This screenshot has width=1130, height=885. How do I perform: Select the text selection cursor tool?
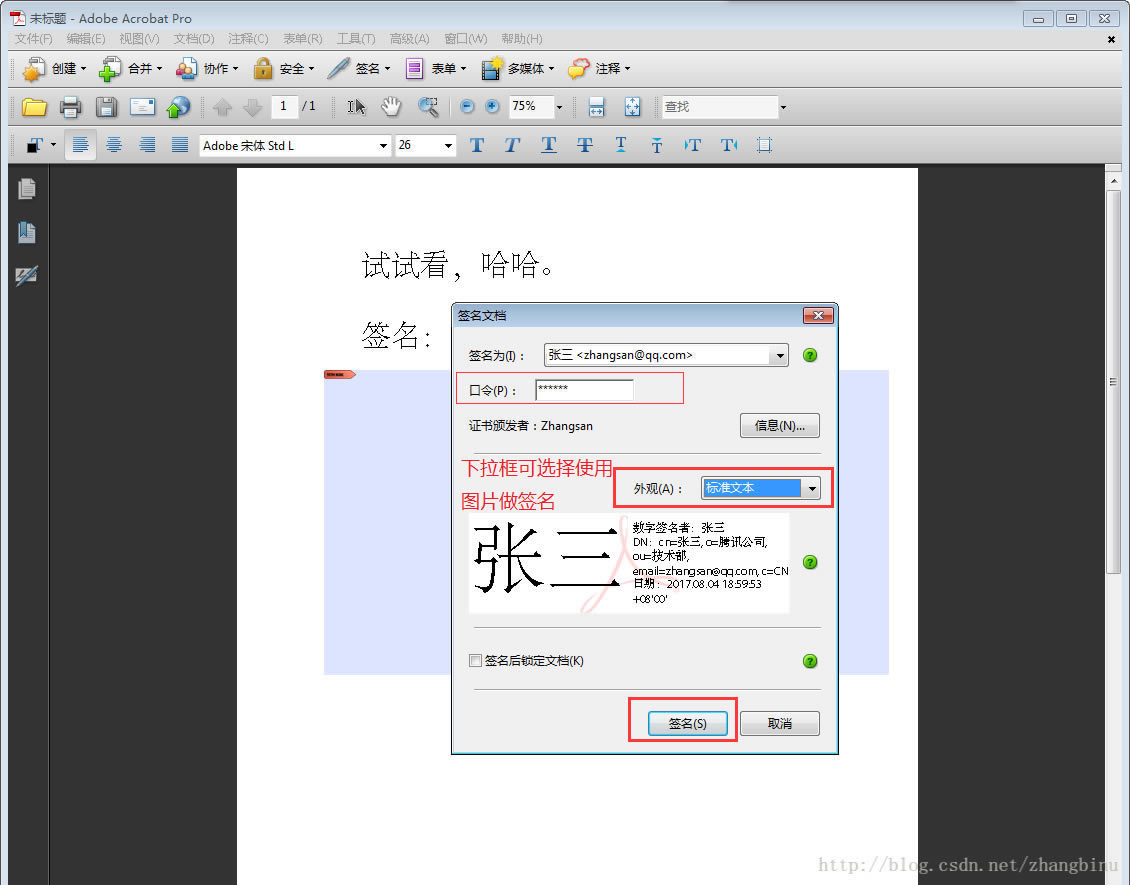356,107
